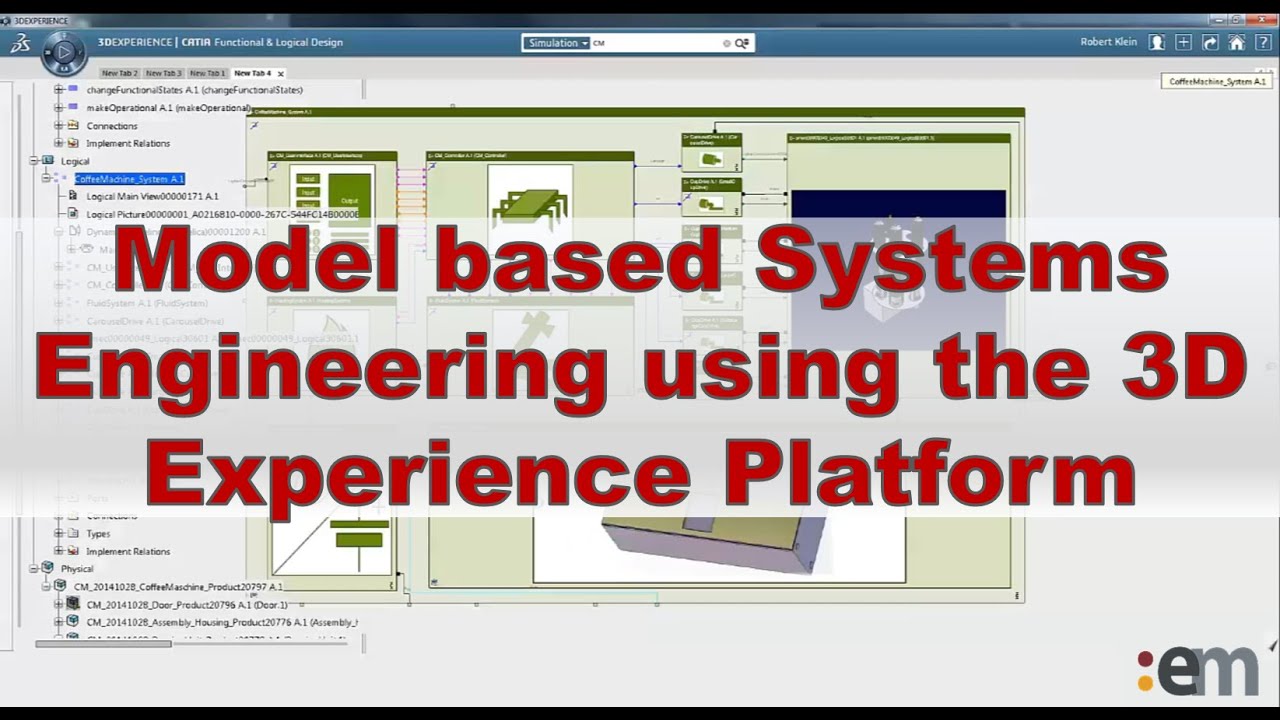Select highlighted CoffeeMachine_System A.1 item
Screen dimensions: 1280x720
tap(129, 179)
